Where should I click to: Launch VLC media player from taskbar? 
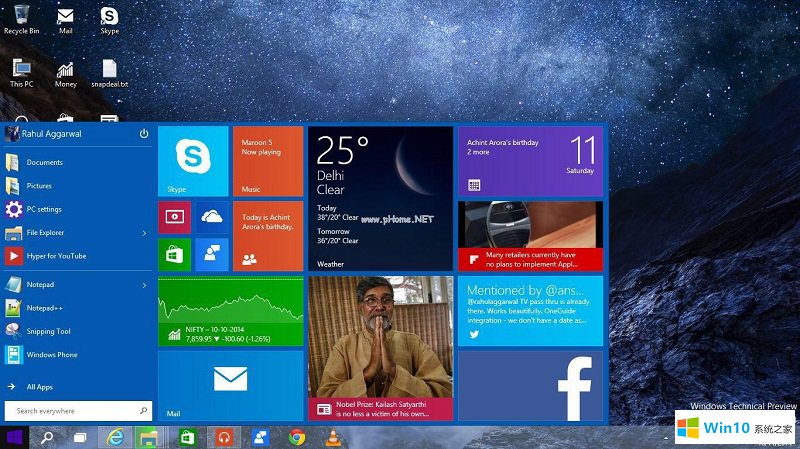(x=333, y=437)
